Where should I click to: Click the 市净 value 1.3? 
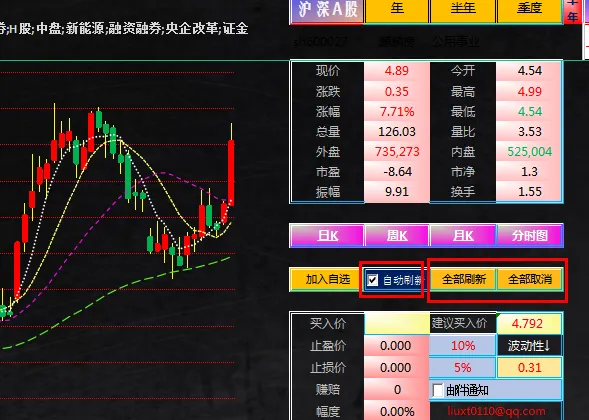point(529,172)
